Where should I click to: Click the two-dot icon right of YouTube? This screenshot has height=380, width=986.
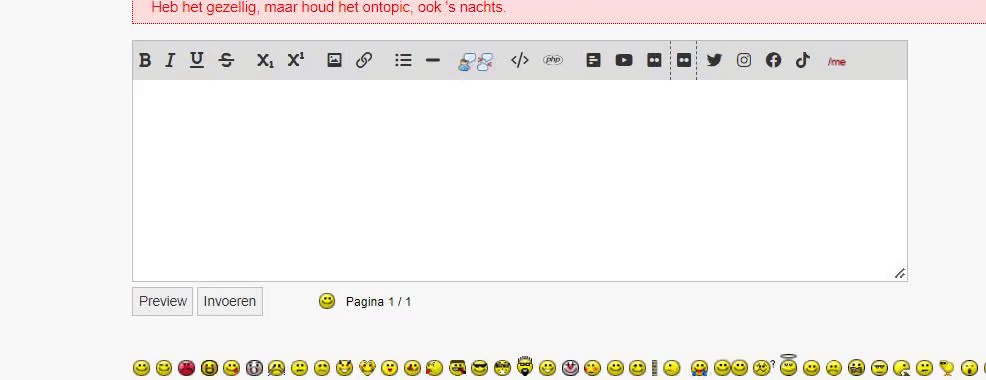coord(654,60)
